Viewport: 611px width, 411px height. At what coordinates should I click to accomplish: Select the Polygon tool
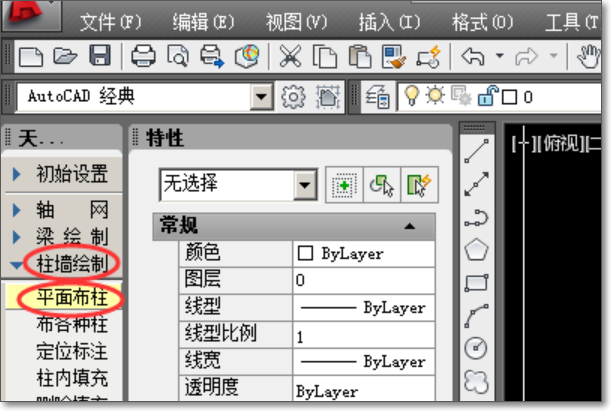tap(476, 249)
